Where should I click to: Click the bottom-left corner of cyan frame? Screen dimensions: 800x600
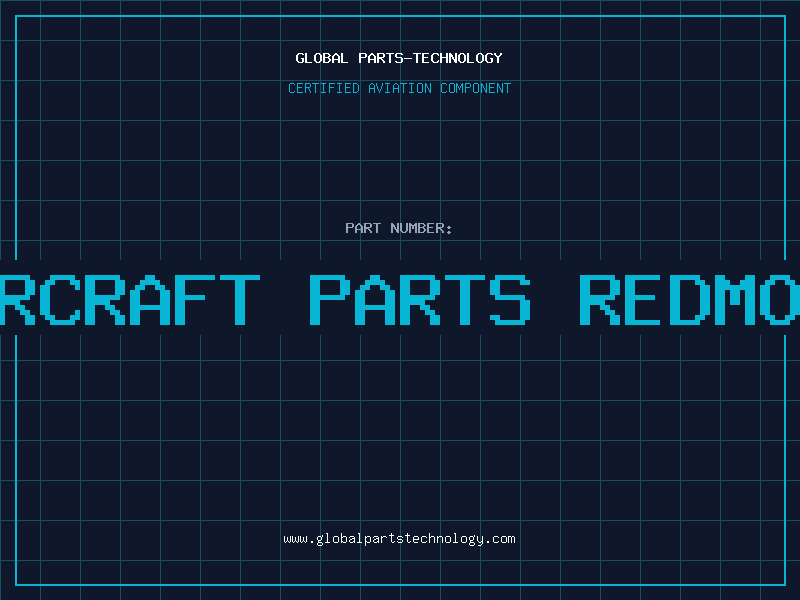coord(16,585)
